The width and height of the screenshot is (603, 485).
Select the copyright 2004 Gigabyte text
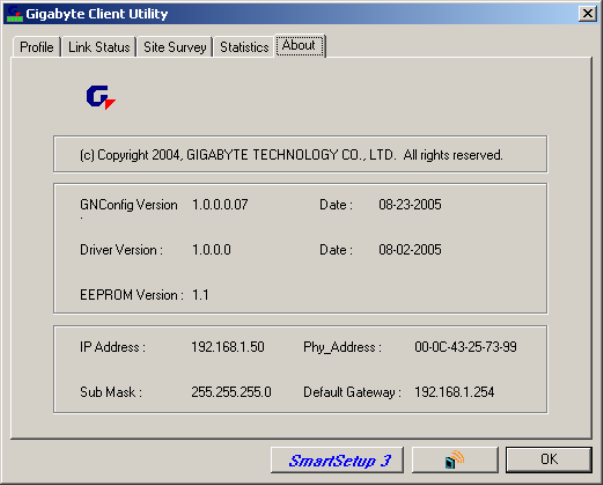(x=291, y=155)
